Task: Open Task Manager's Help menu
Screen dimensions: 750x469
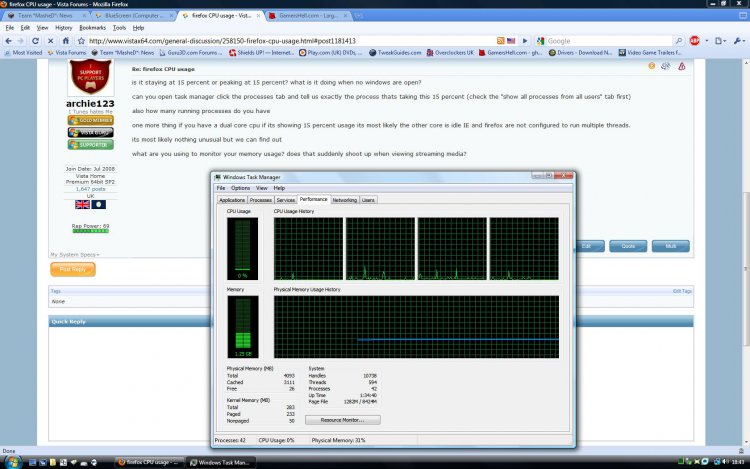Action: click(279, 188)
